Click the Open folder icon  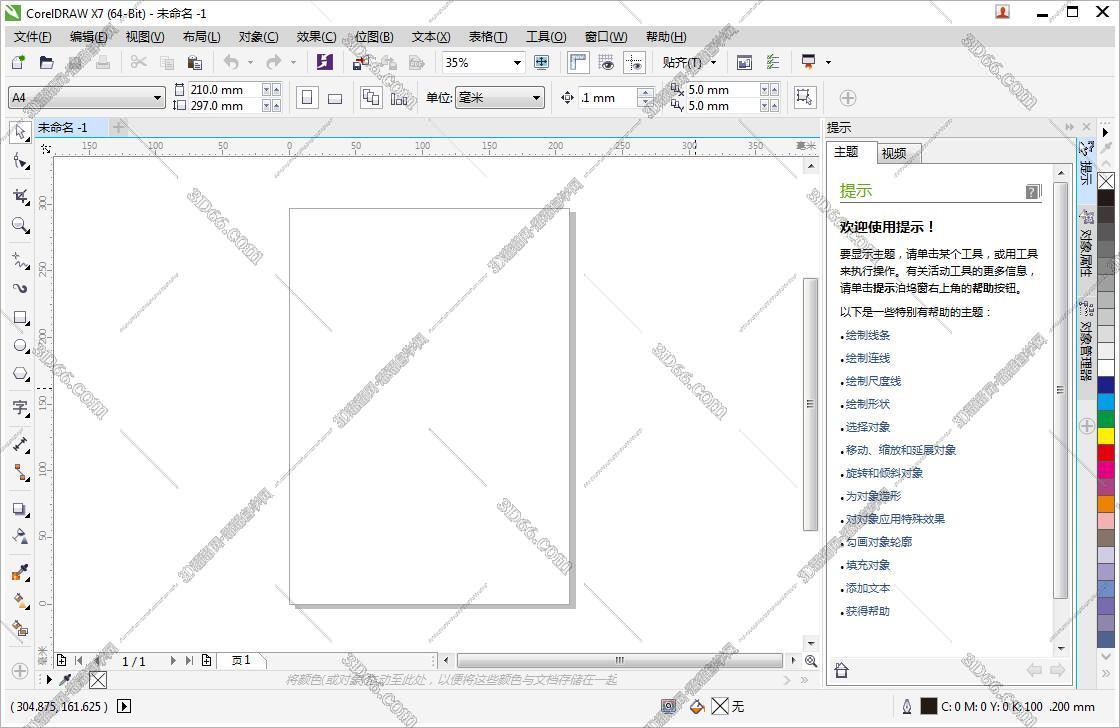click(46, 62)
